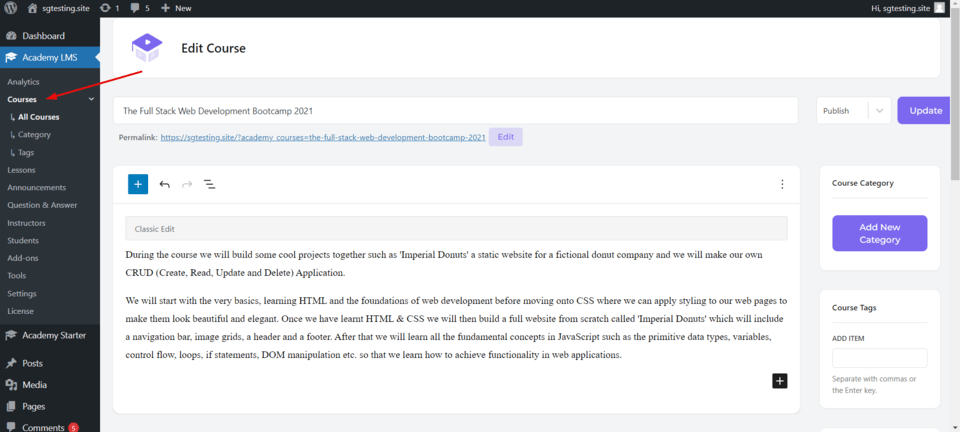Click the course title input field

(455, 111)
